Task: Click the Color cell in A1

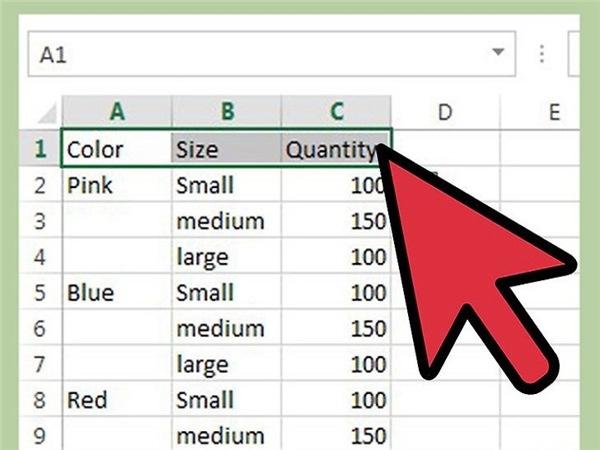Action: point(116,149)
